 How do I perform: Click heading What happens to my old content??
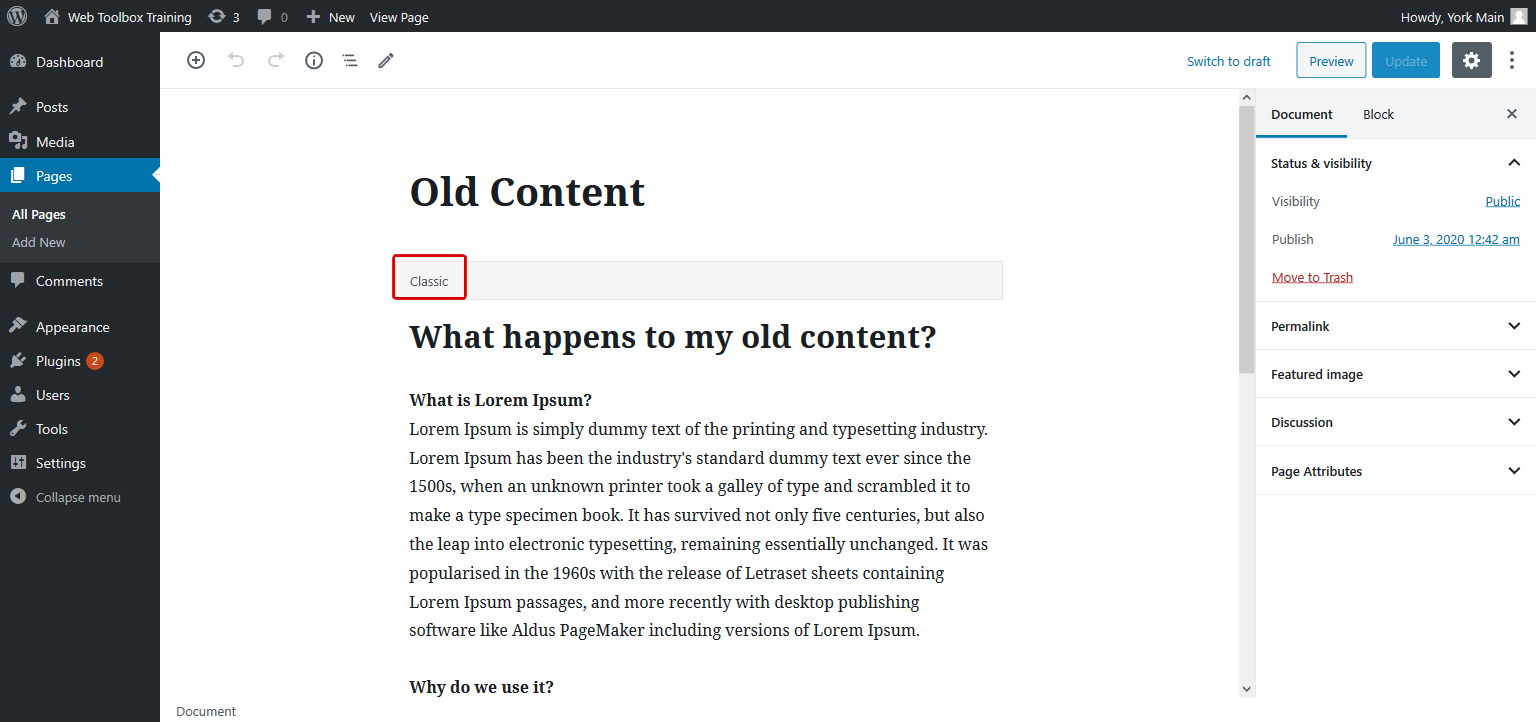pos(673,337)
